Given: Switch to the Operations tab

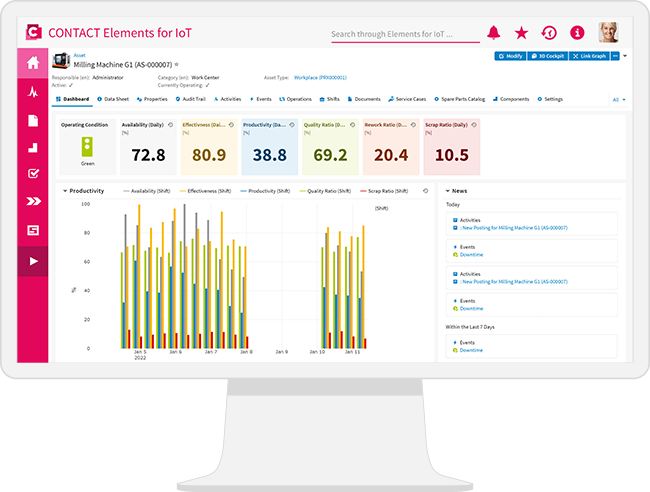Looking at the screenshot, I should pos(295,99).
